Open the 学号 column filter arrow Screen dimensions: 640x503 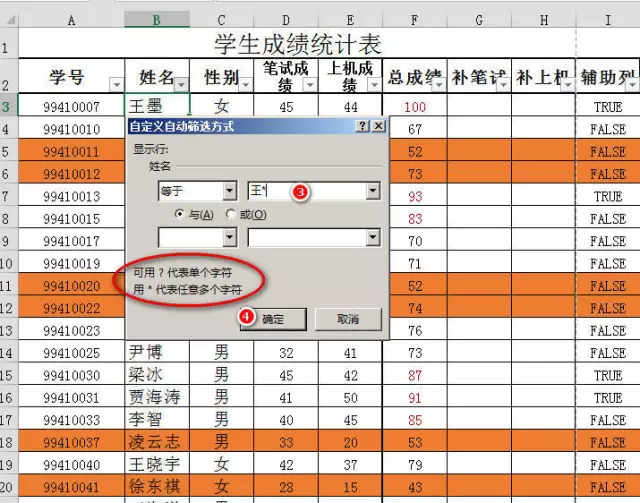116,85
